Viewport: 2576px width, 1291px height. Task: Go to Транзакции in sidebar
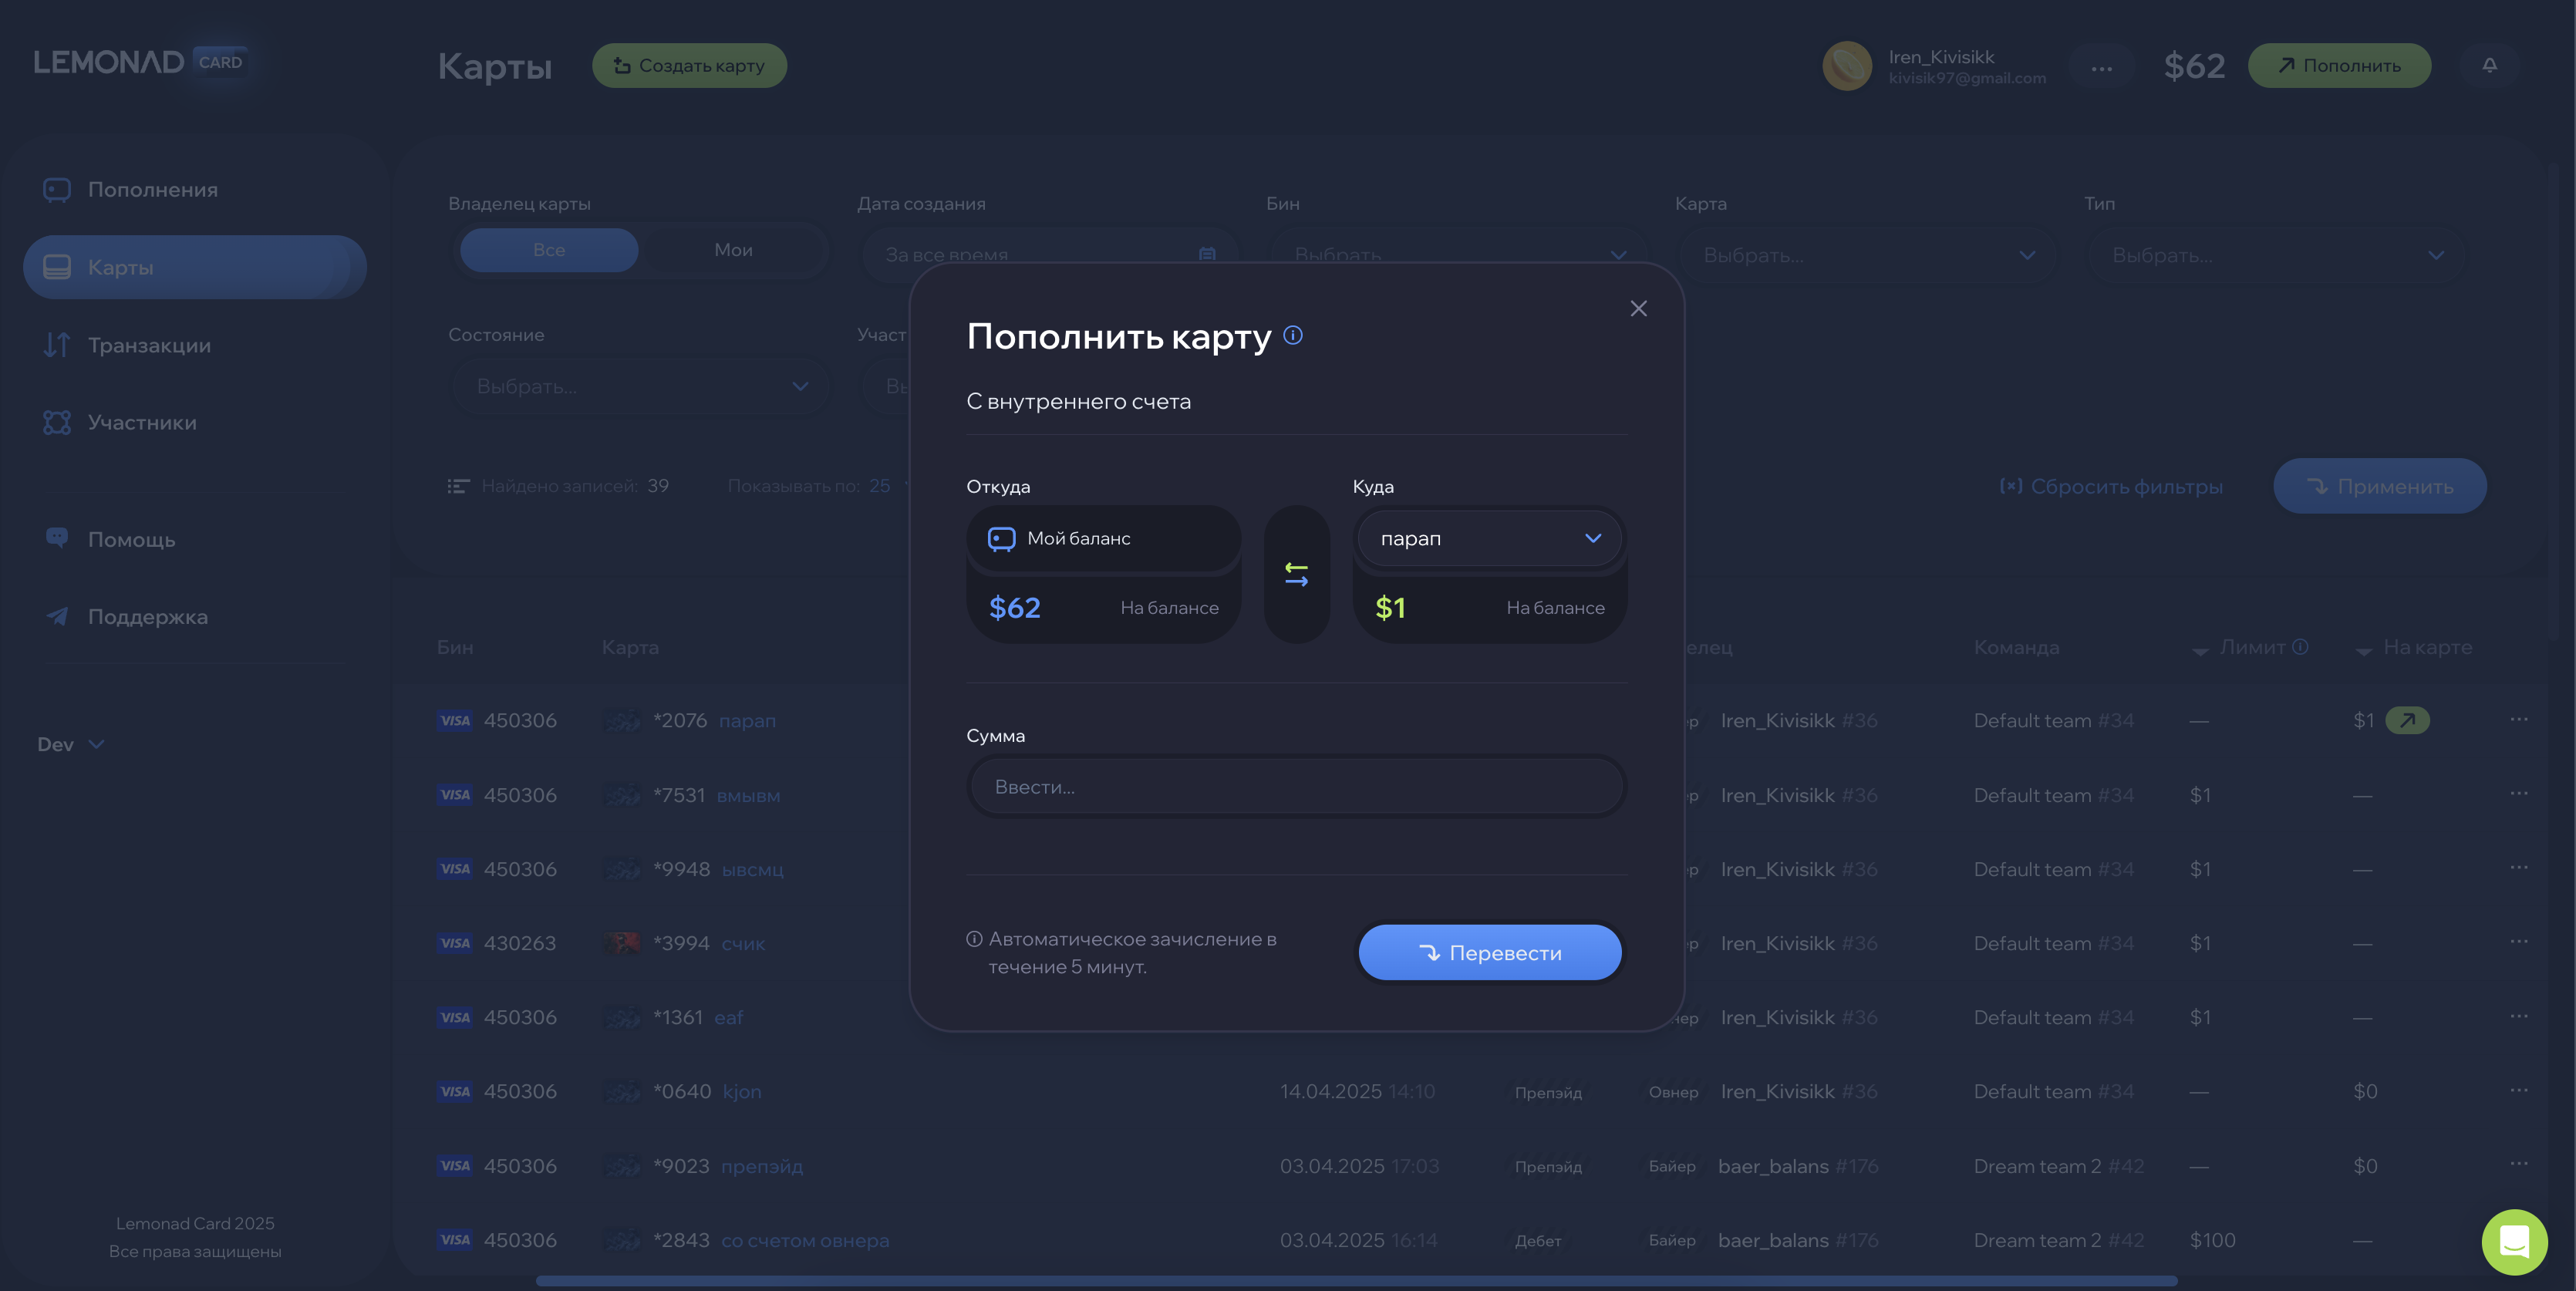tap(149, 345)
